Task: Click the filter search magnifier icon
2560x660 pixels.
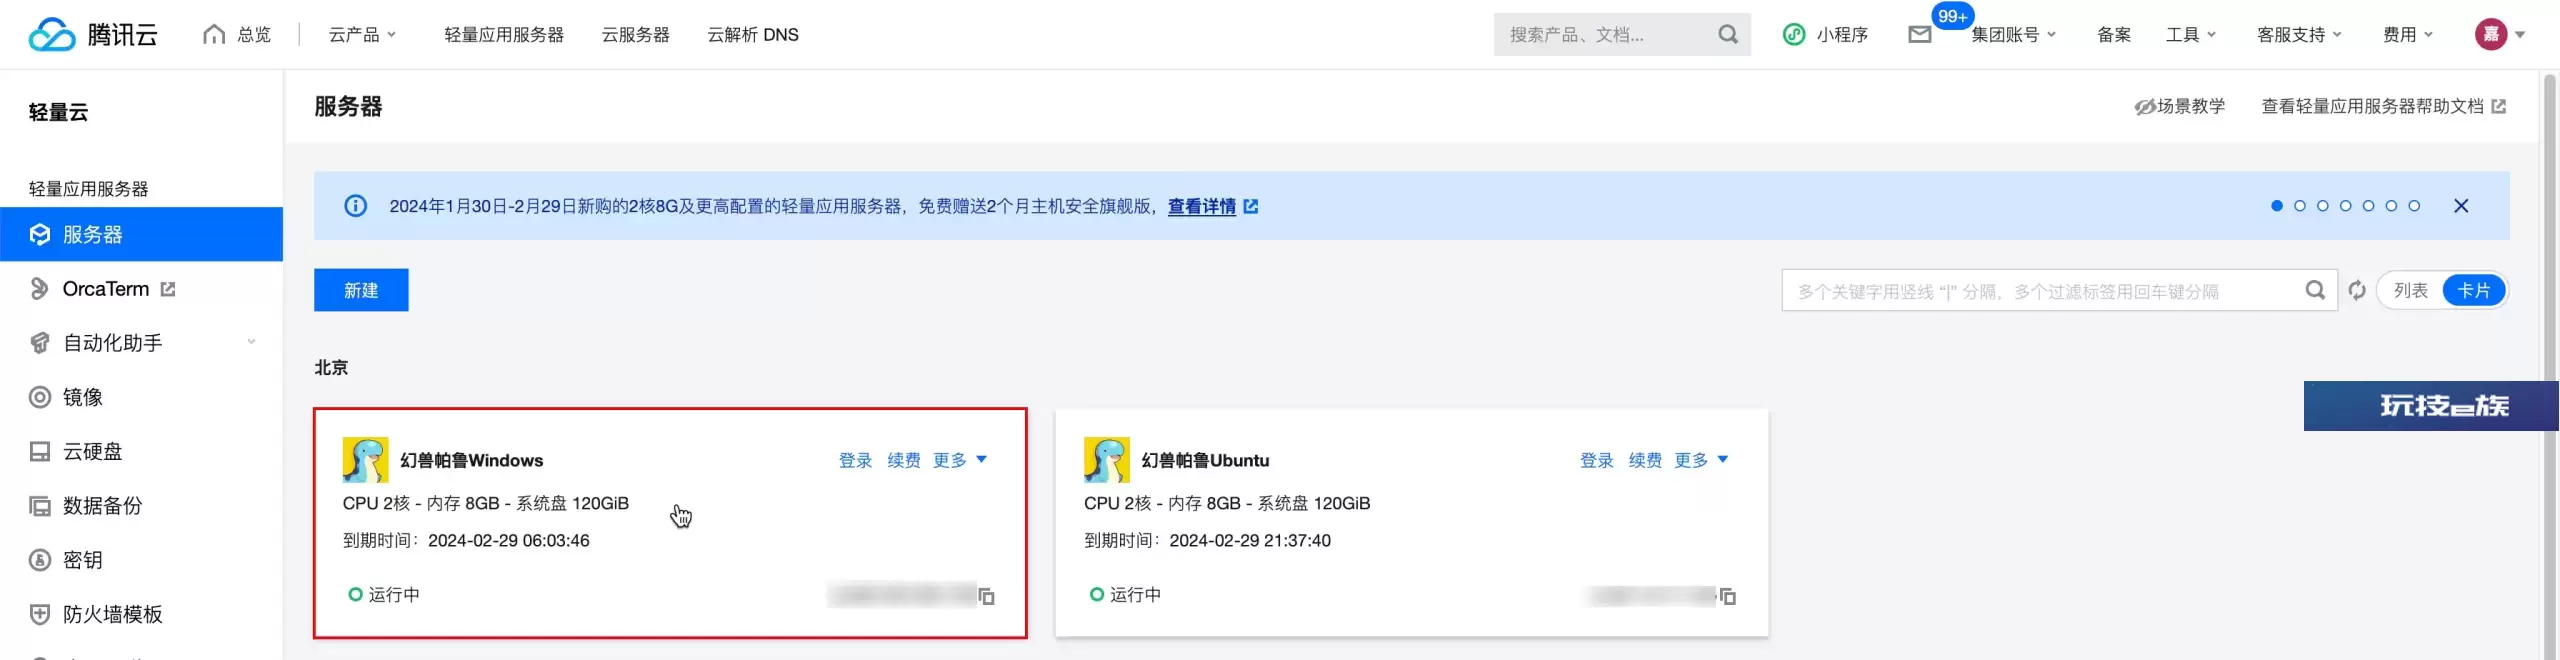Action: click(x=2314, y=290)
